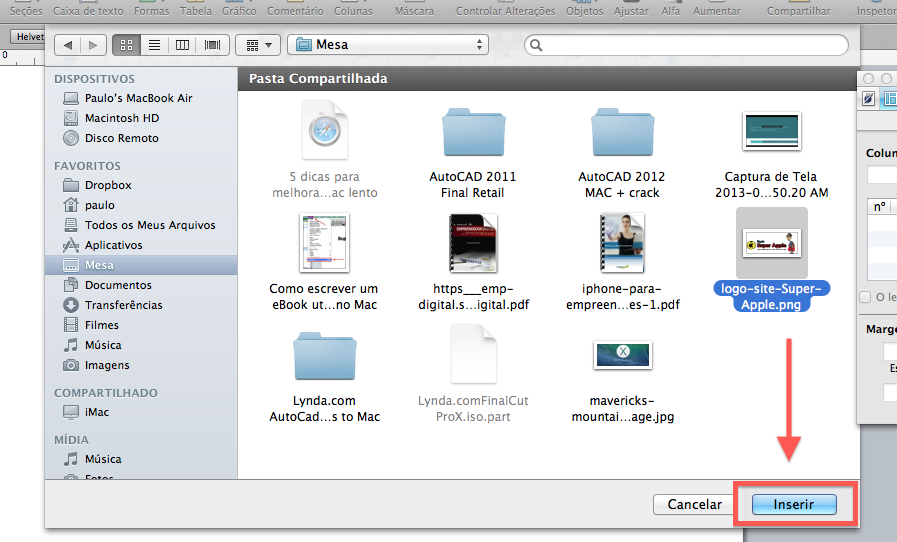Switch to column view mode

(x=183, y=45)
